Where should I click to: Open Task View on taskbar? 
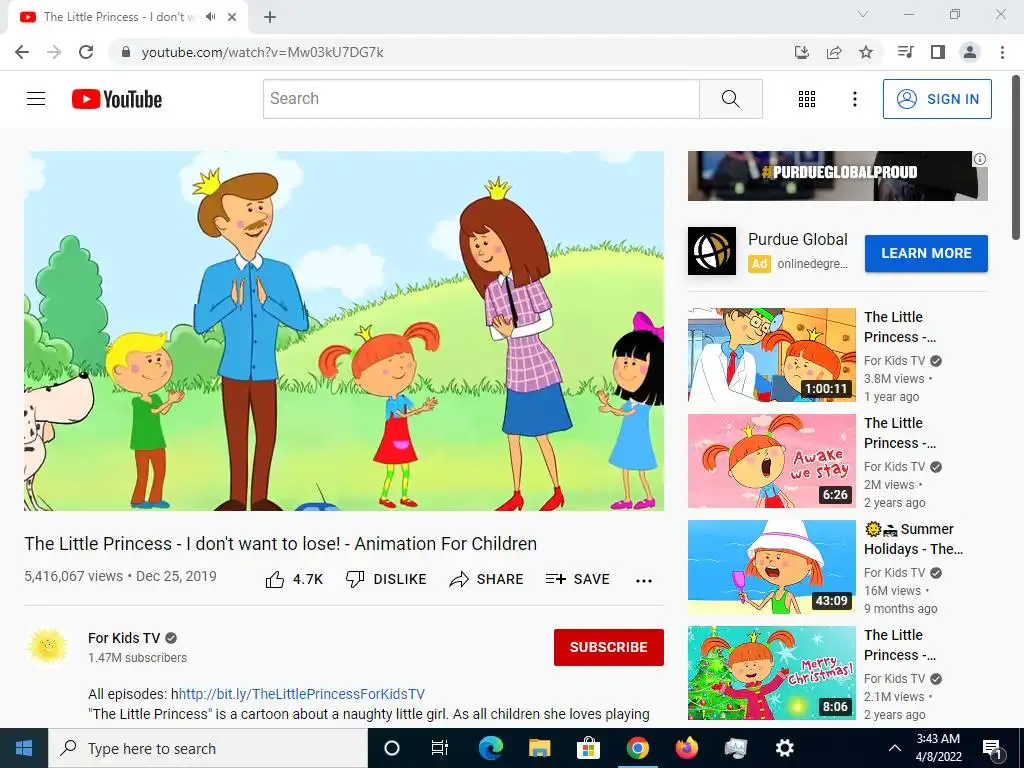[x=440, y=748]
